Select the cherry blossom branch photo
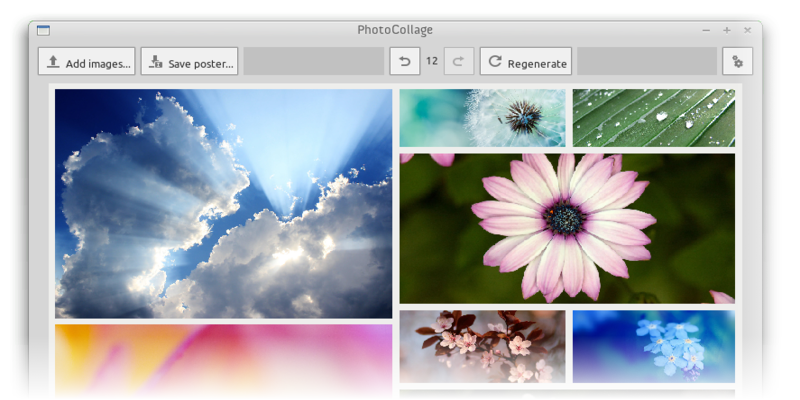 tap(482, 346)
